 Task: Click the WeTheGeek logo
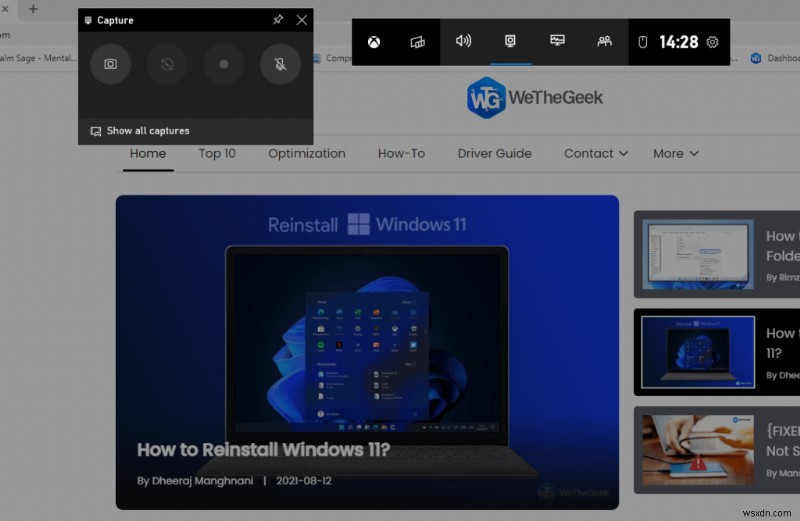(x=535, y=97)
